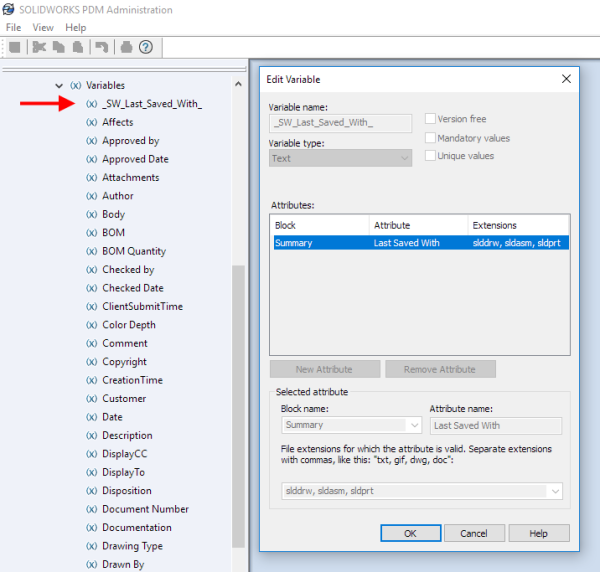This screenshot has height=572, width=600.
Task: Toggle the Mandatory values checkbox
Action: [430, 137]
